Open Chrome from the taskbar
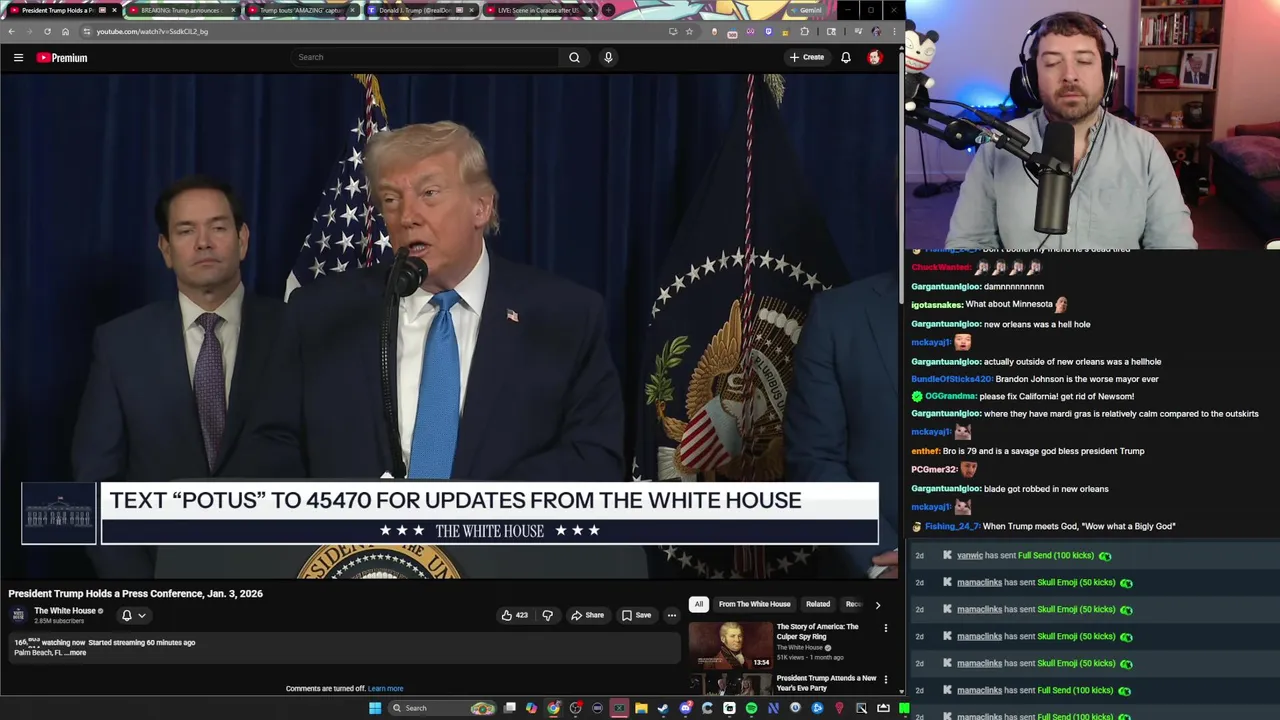Image resolution: width=1280 pixels, height=720 pixels. [553, 708]
